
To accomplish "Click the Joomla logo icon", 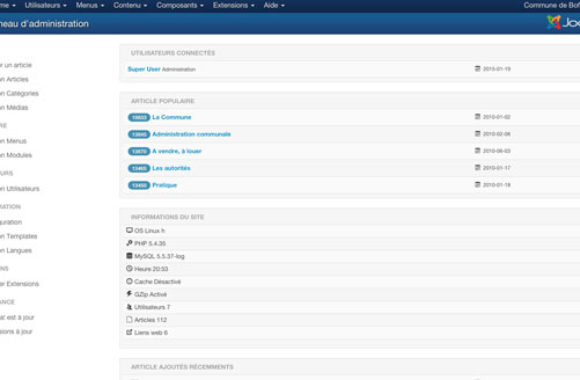I will (553, 23).
